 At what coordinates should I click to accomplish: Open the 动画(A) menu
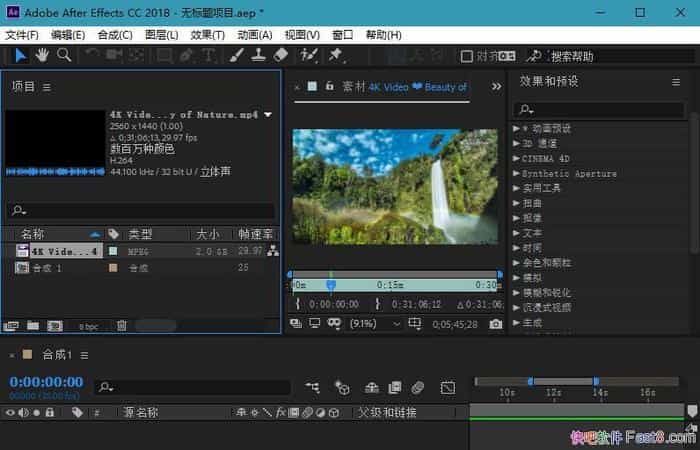(254, 35)
